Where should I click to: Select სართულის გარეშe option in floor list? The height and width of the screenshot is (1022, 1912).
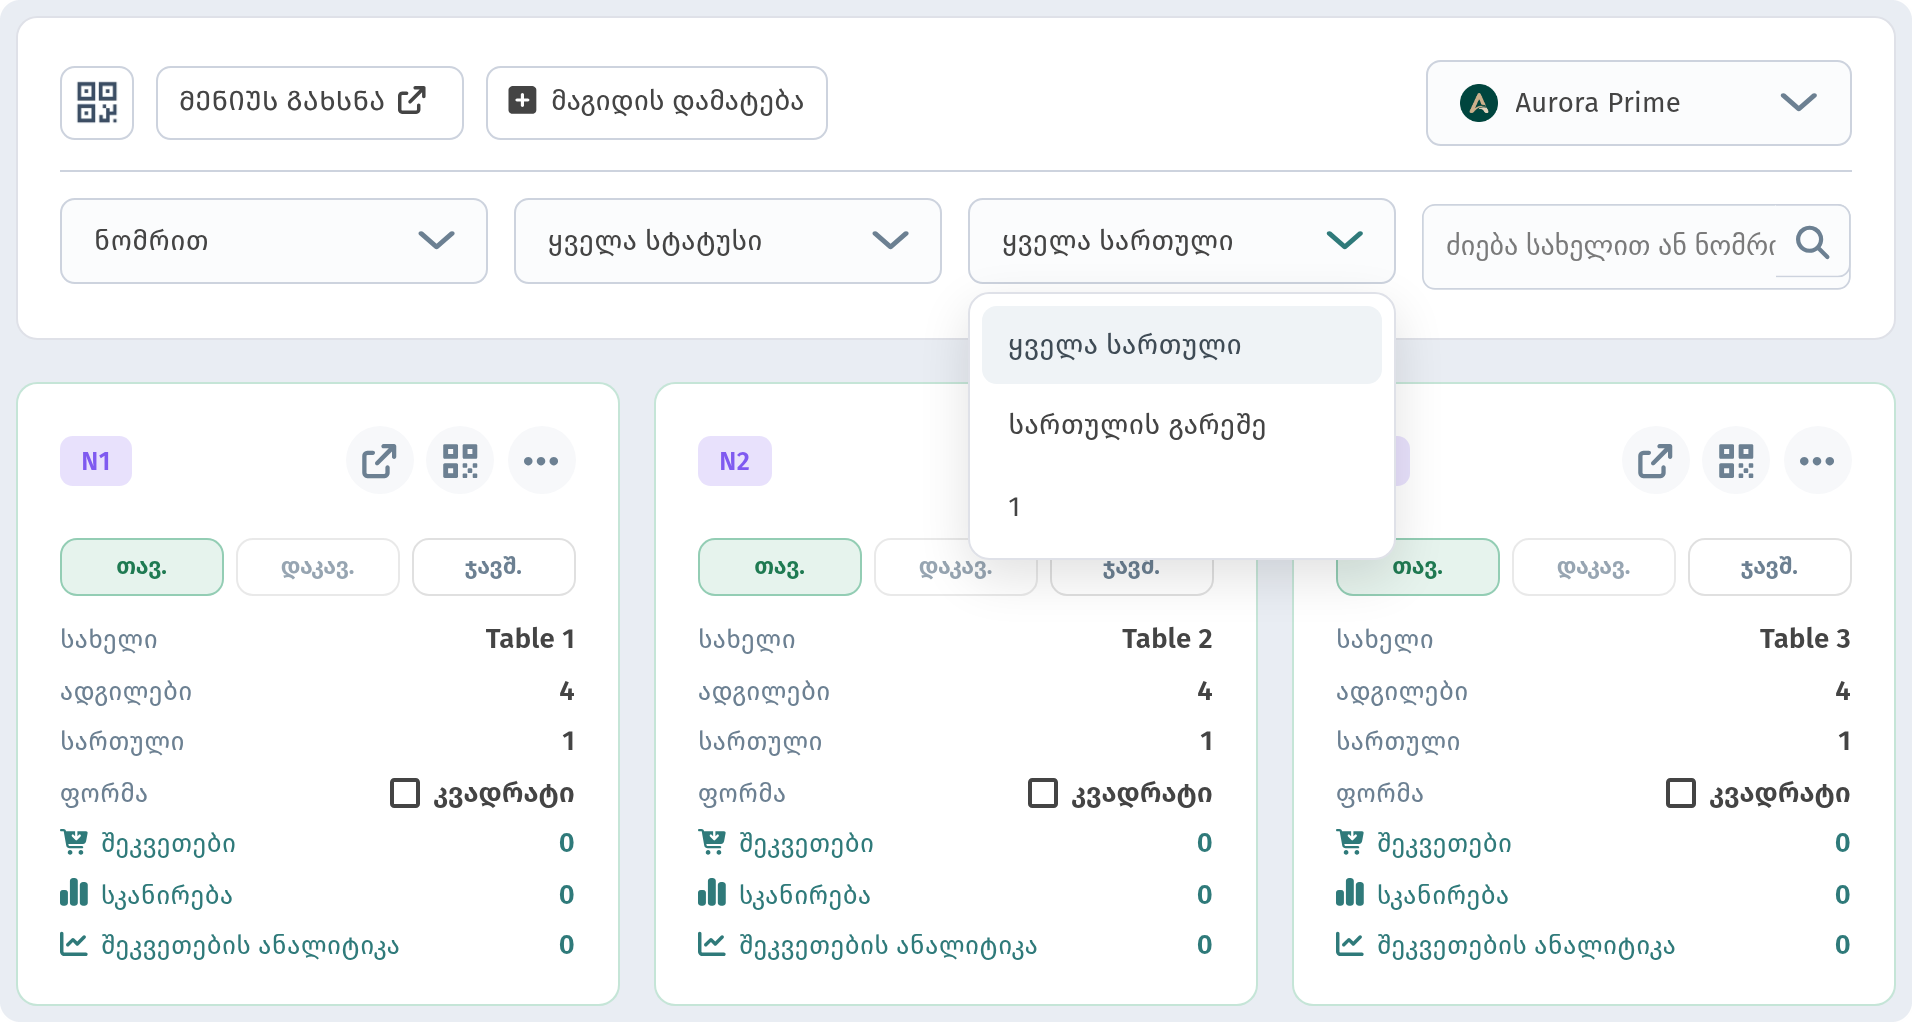(x=1182, y=426)
